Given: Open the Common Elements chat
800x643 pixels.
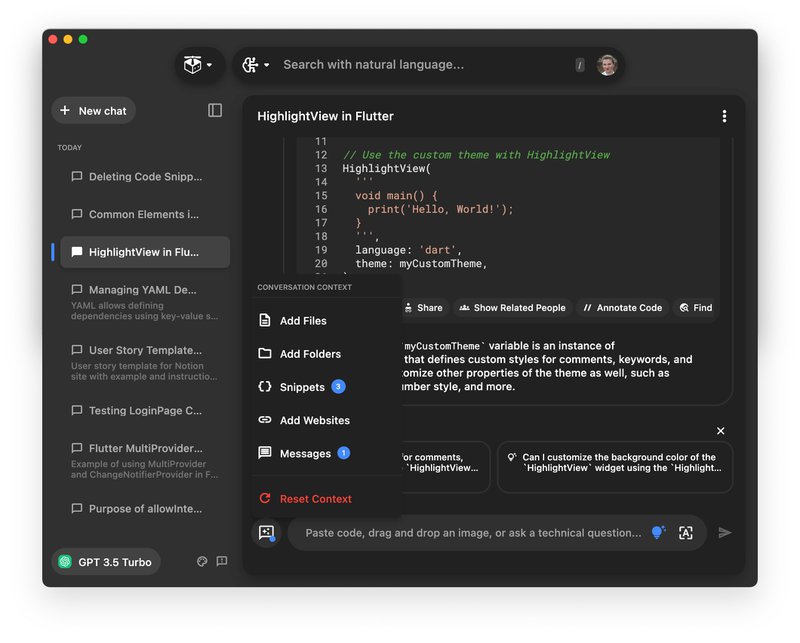Looking at the screenshot, I should coord(145,214).
